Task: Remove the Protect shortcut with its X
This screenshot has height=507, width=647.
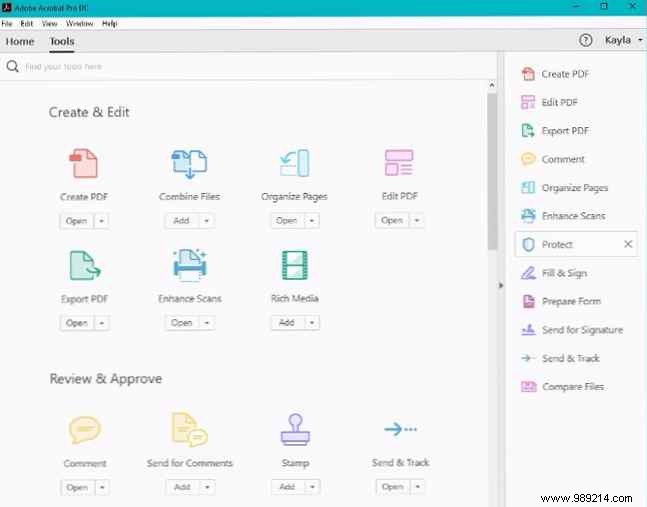Action: pyautogui.click(x=628, y=244)
